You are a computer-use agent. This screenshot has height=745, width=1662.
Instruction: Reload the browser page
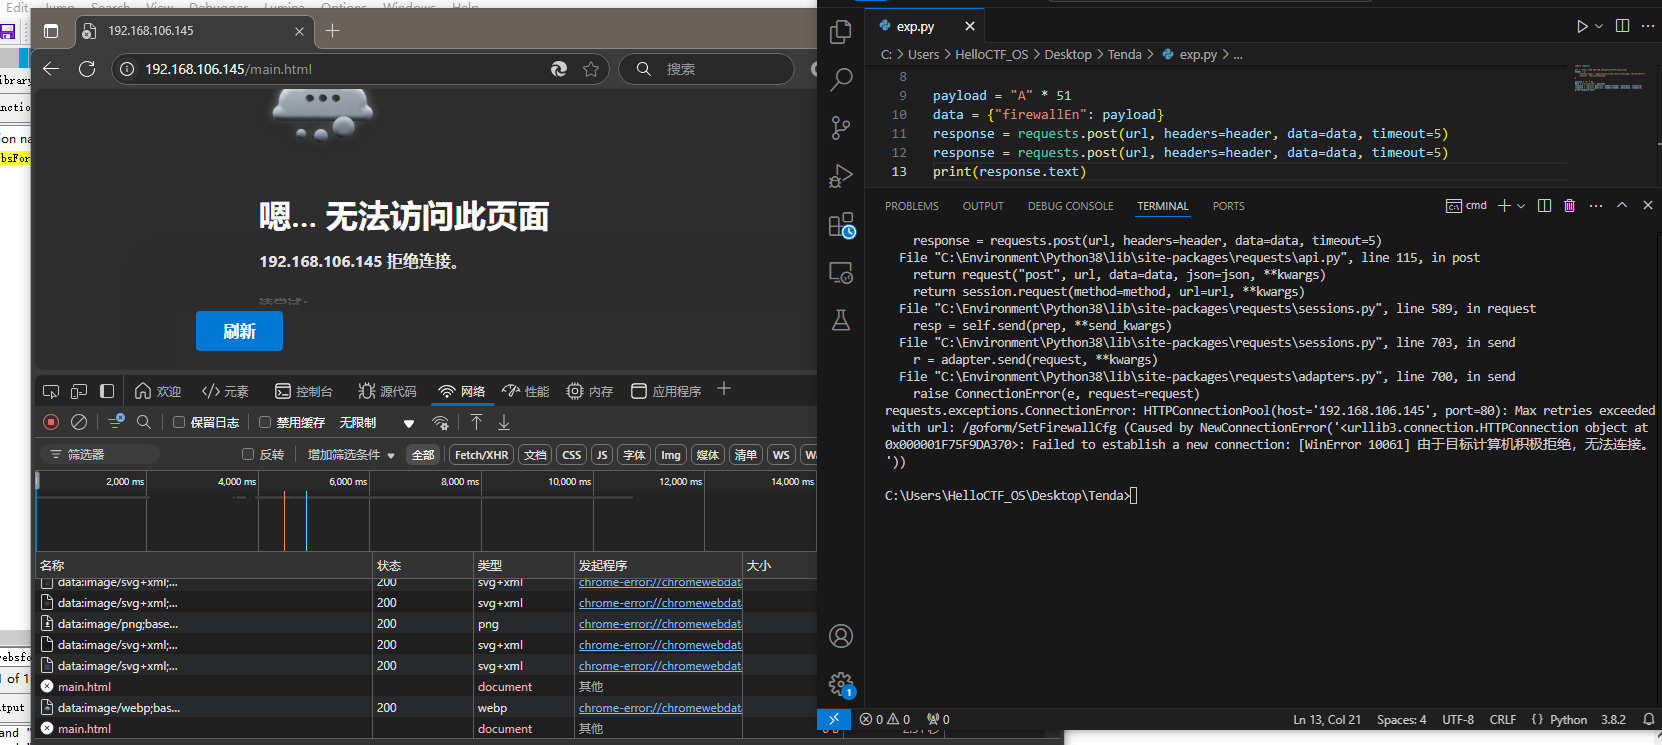[x=87, y=69]
